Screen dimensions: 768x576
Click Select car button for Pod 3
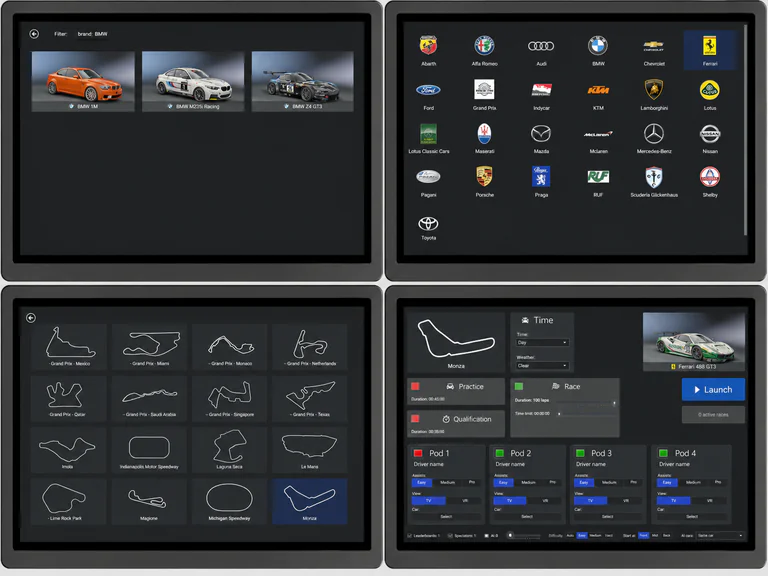click(608, 517)
